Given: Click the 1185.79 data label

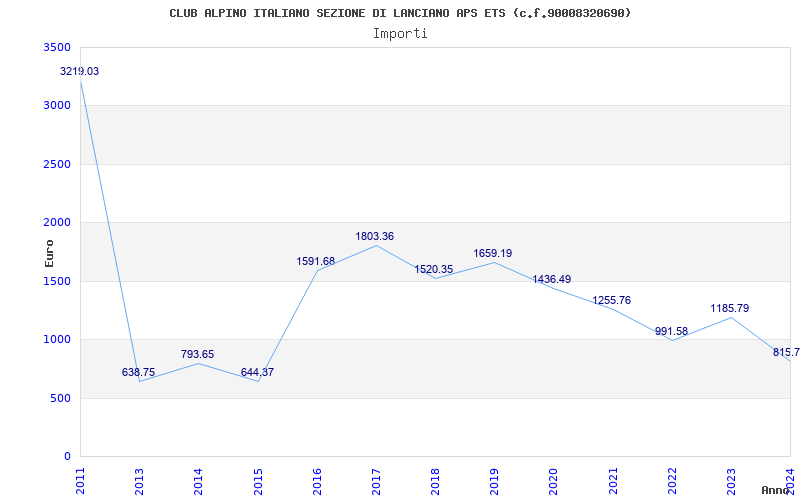Looking at the screenshot, I should [730, 309].
